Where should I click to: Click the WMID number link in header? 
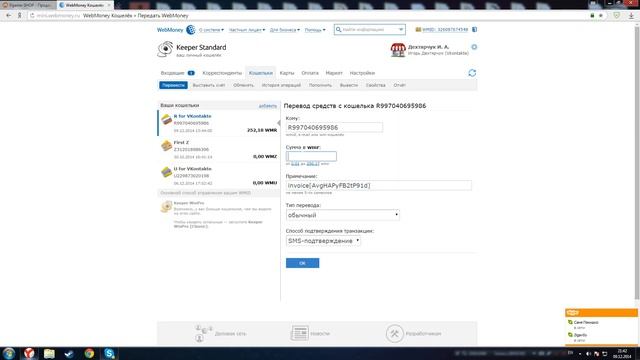(x=445, y=29)
